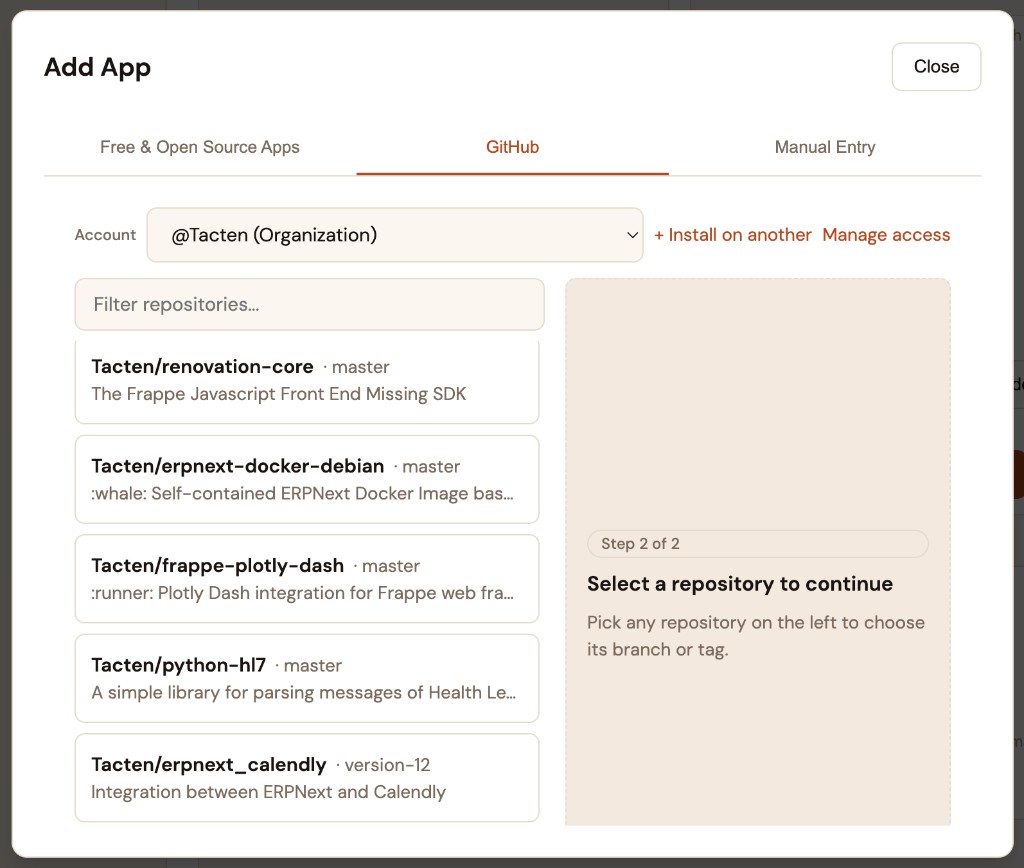The image size is (1024, 868).
Task: Click the Step 2 of 2 badge
Action: [x=758, y=543]
